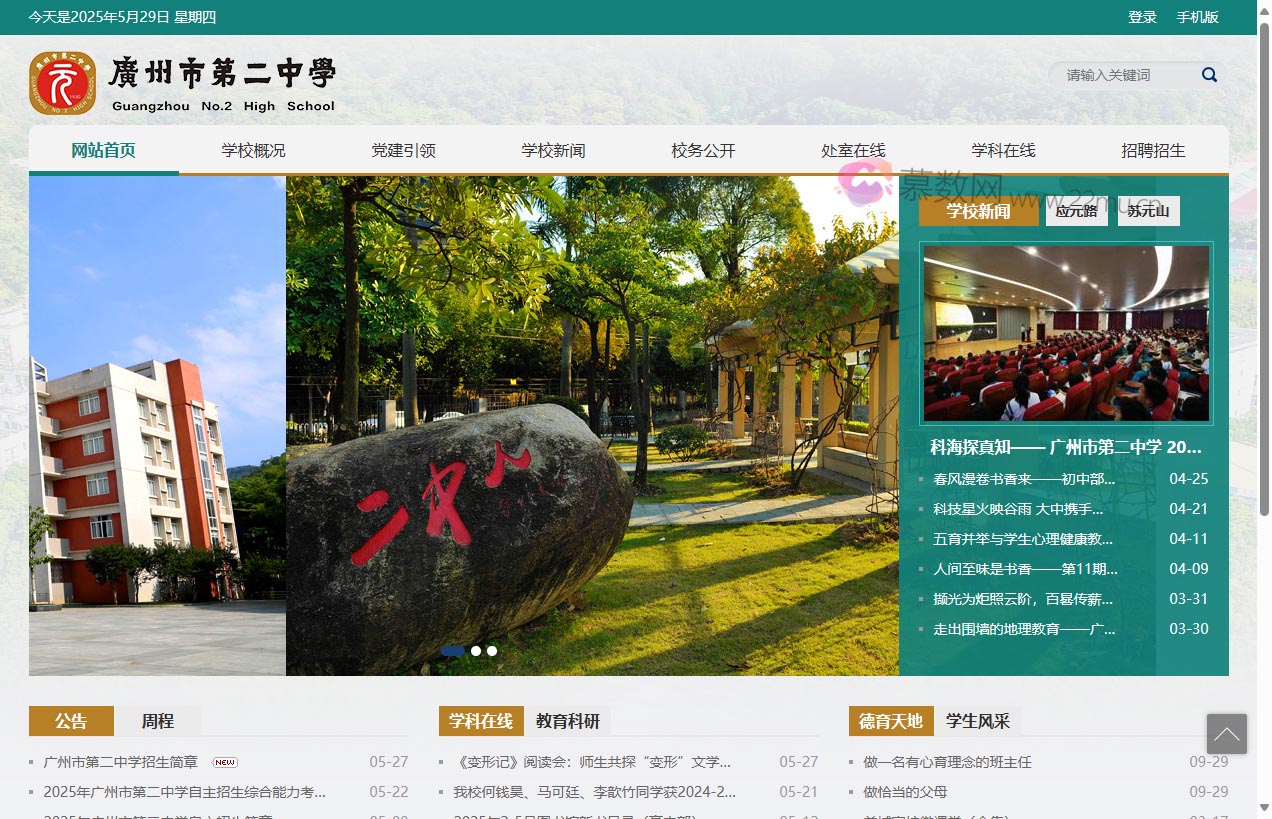Image resolution: width=1272 pixels, height=819 pixels.
Task: Click the NEW badge beside 招生简章
Action: click(x=224, y=761)
